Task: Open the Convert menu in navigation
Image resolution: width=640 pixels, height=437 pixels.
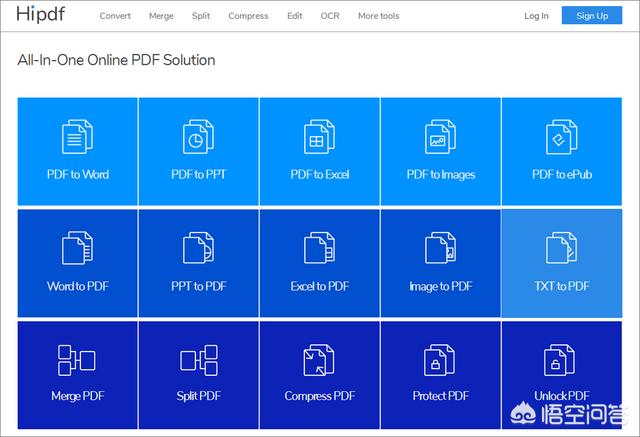Action: pyautogui.click(x=115, y=16)
